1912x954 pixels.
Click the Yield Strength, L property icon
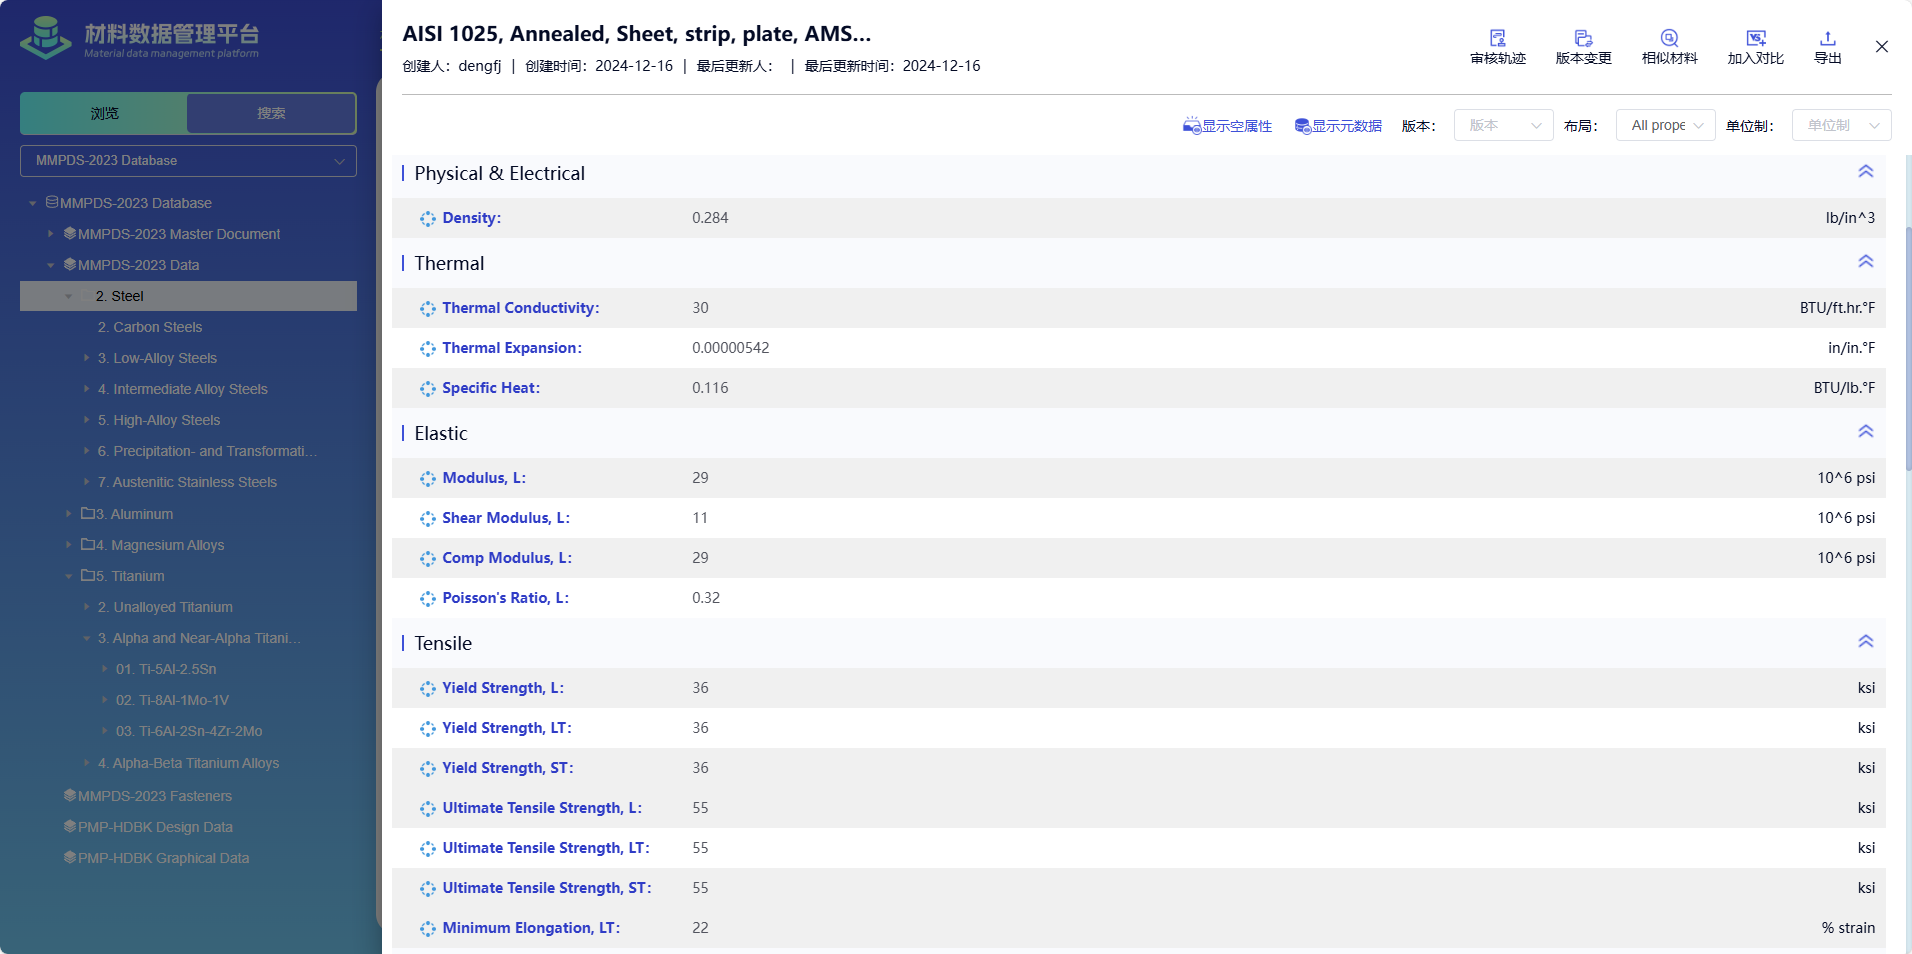click(428, 689)
